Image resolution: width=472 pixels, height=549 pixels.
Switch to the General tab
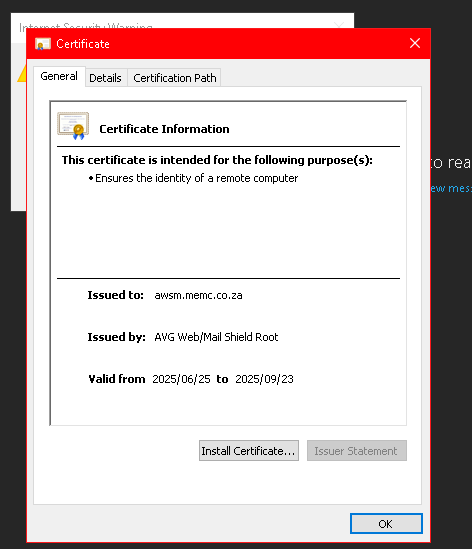click(59, 76)
